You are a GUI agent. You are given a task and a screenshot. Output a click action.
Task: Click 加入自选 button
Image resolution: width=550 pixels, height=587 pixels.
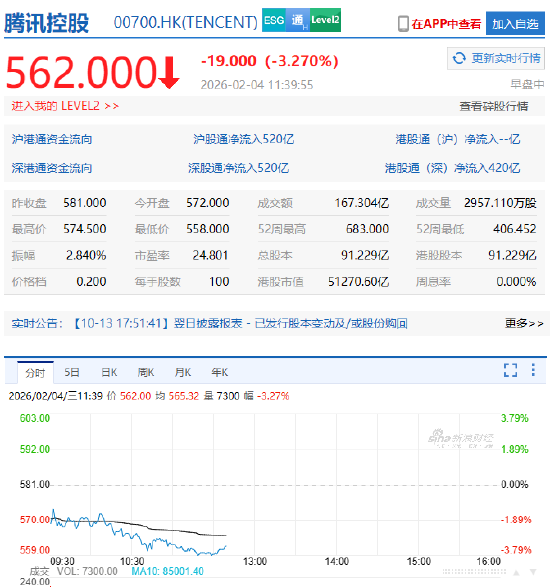(515, 23)
